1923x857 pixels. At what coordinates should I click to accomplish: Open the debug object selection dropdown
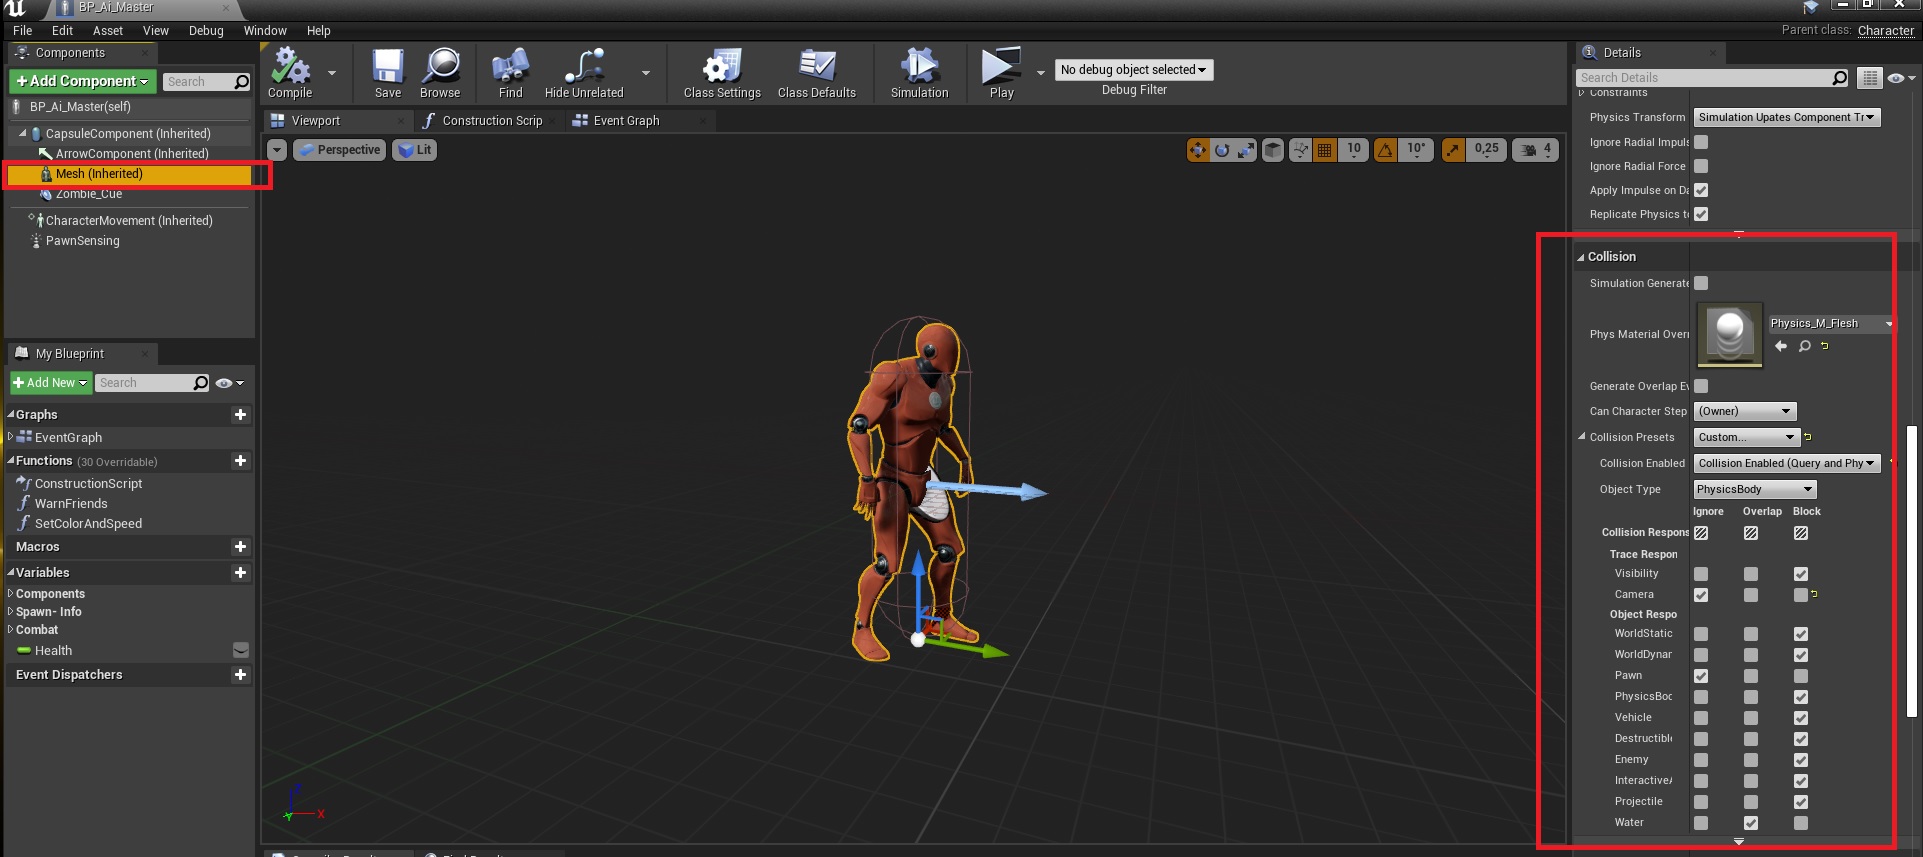1133,70
